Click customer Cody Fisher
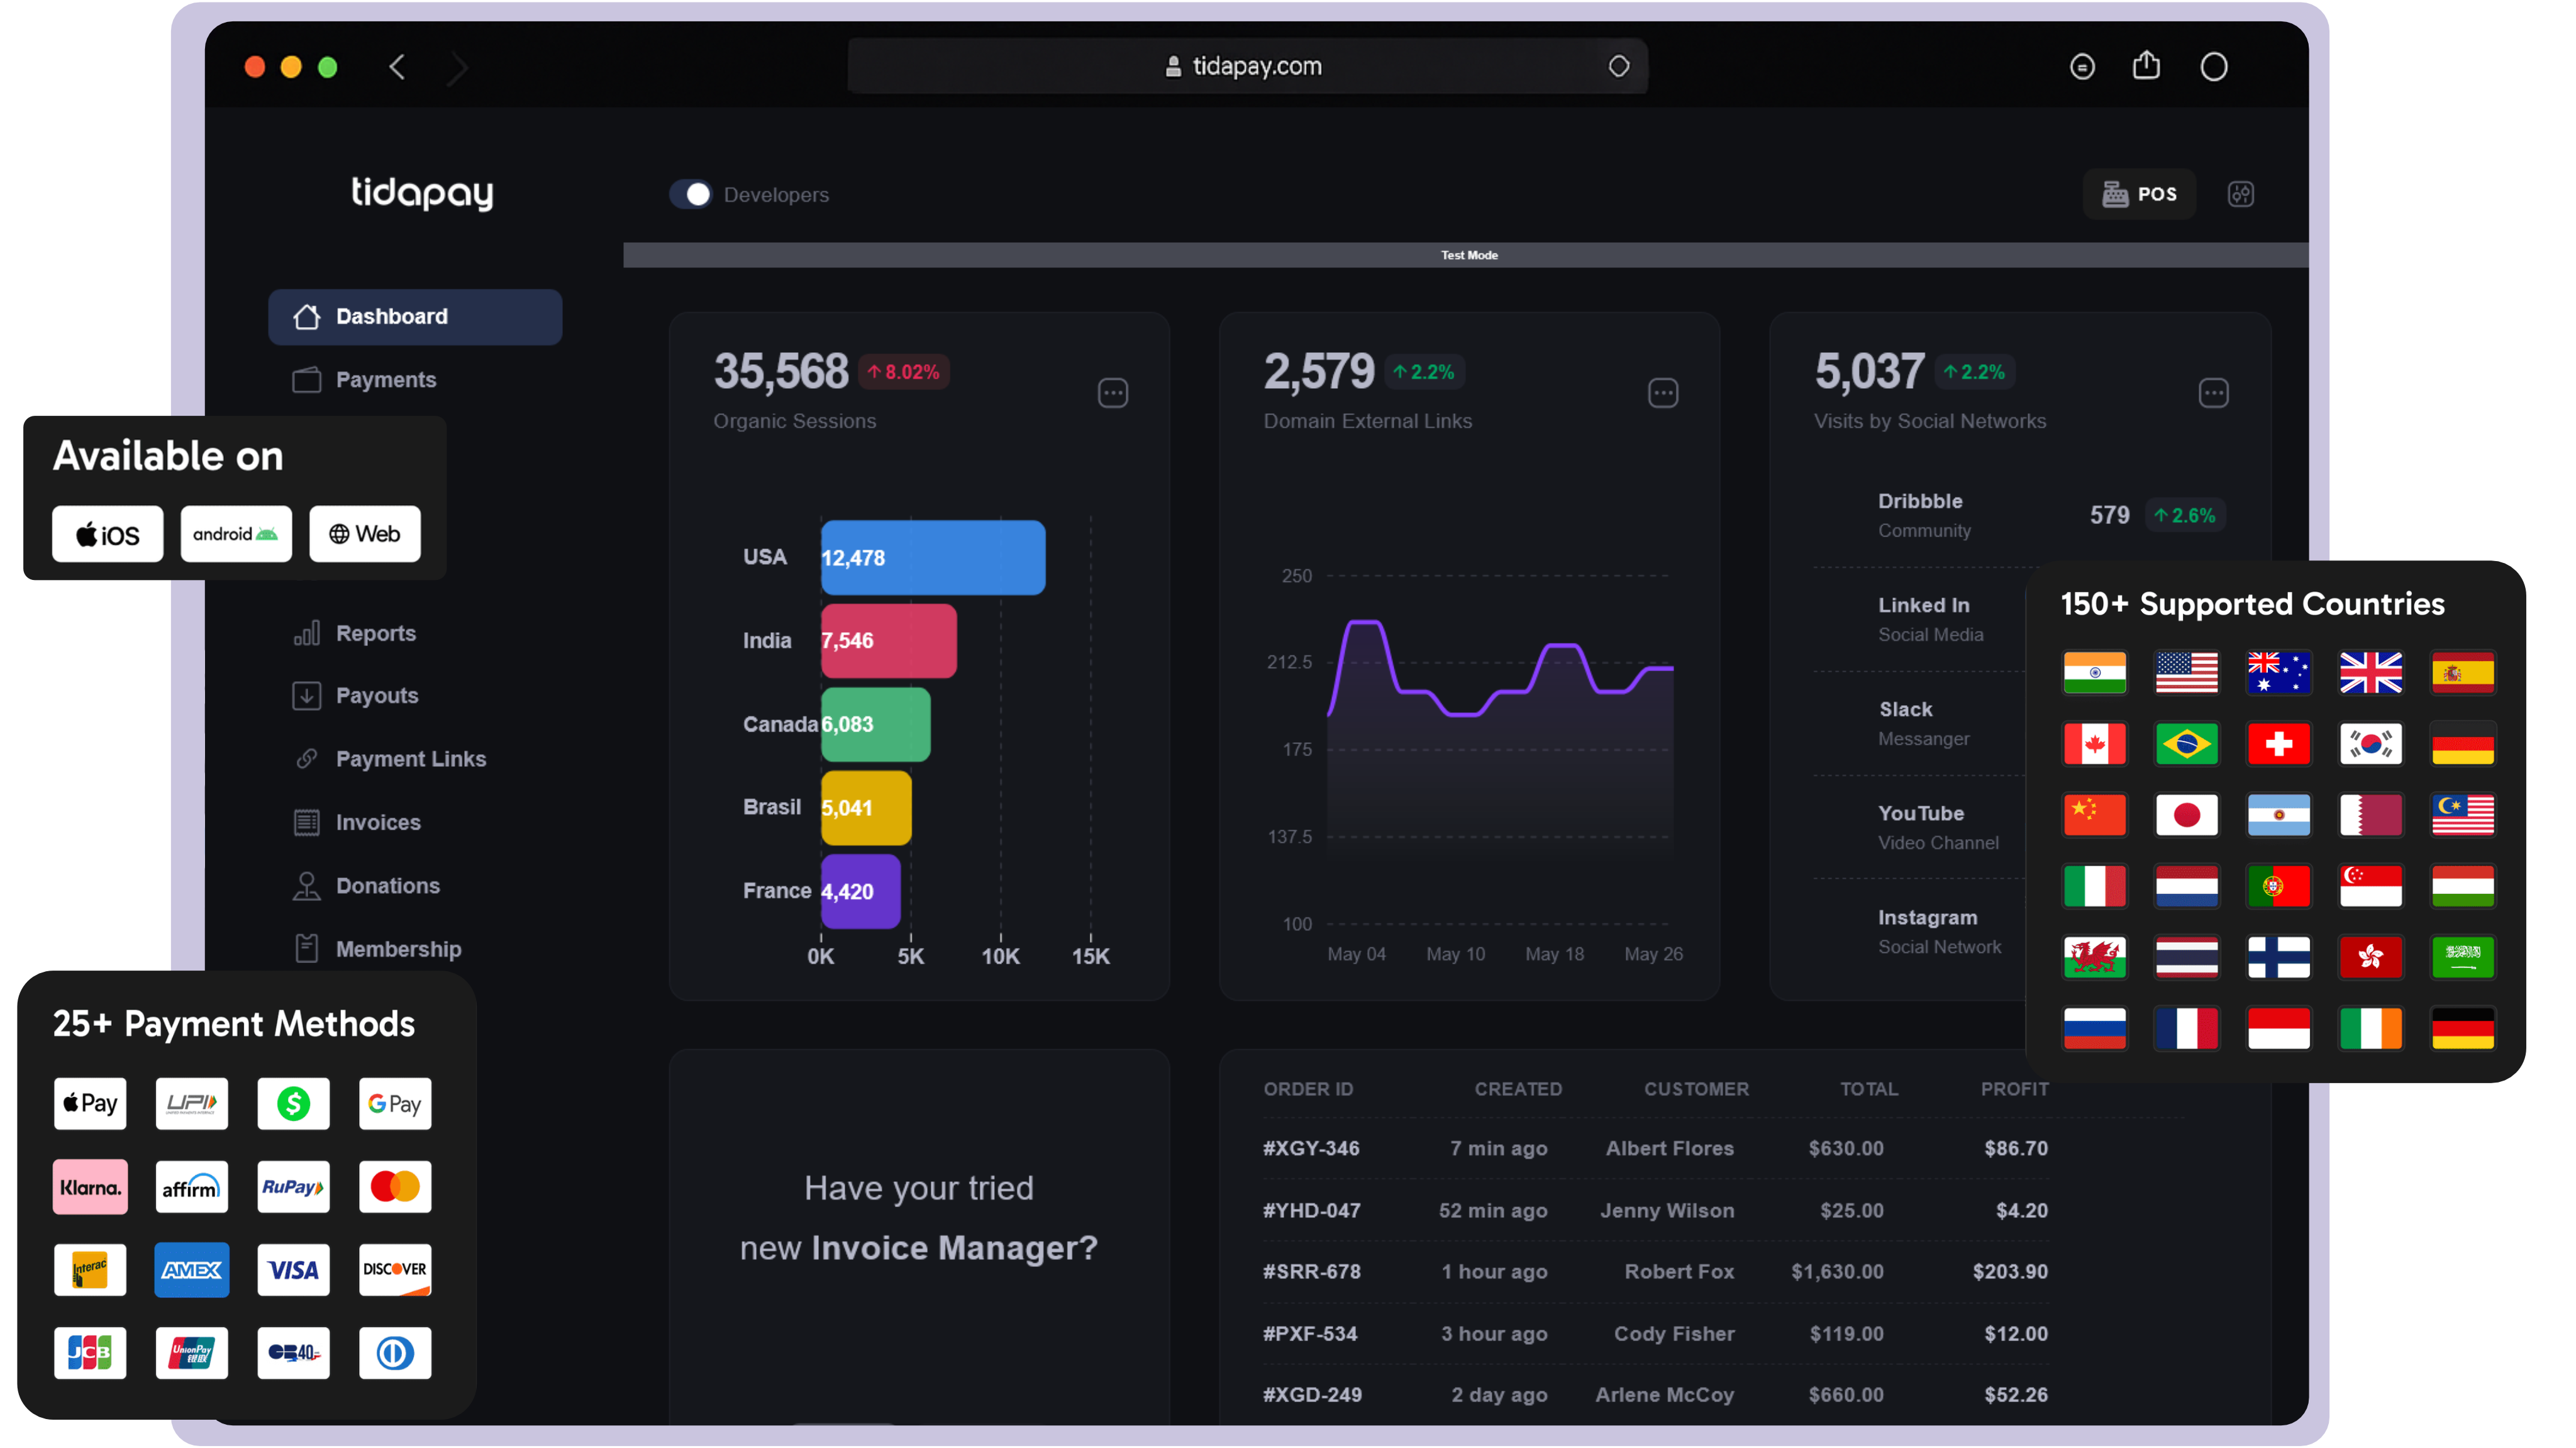The image size is (2576, 1448). 1673,1333
